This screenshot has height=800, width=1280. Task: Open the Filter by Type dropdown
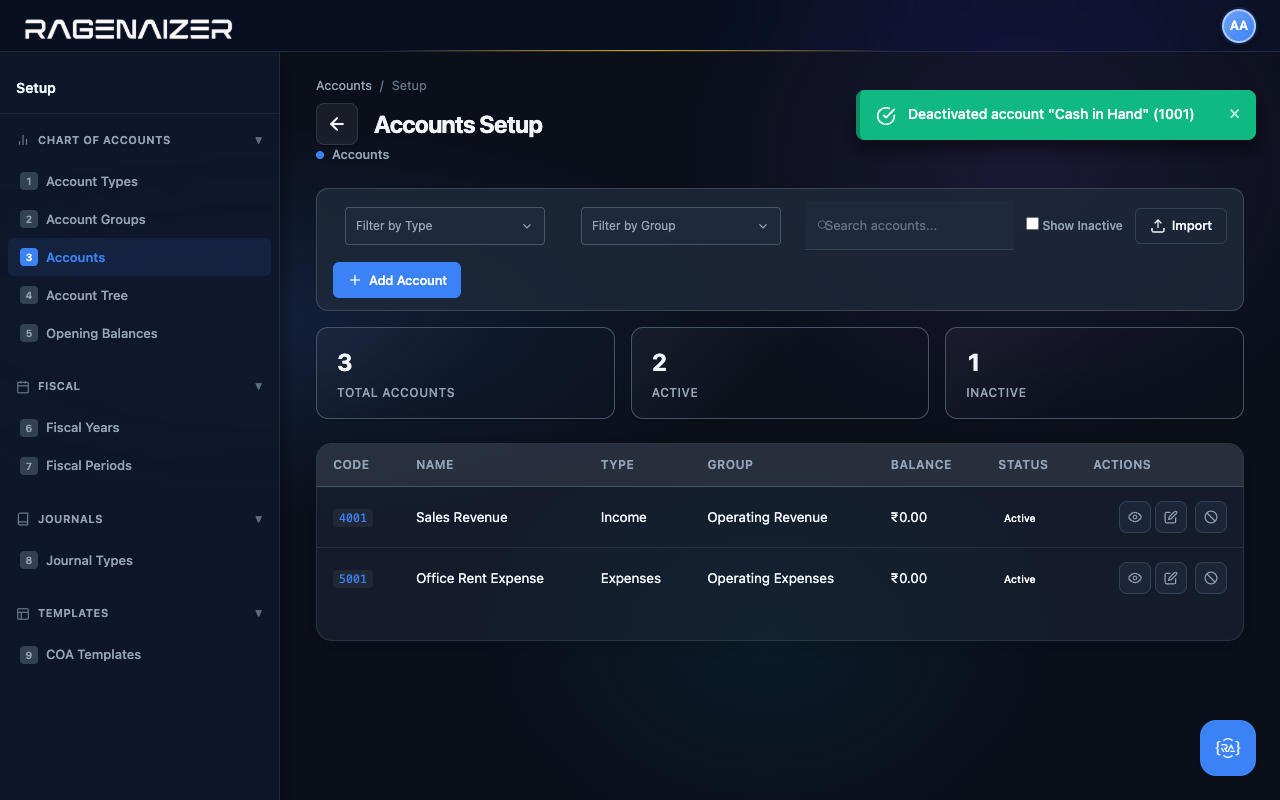[x=445, y=226]
